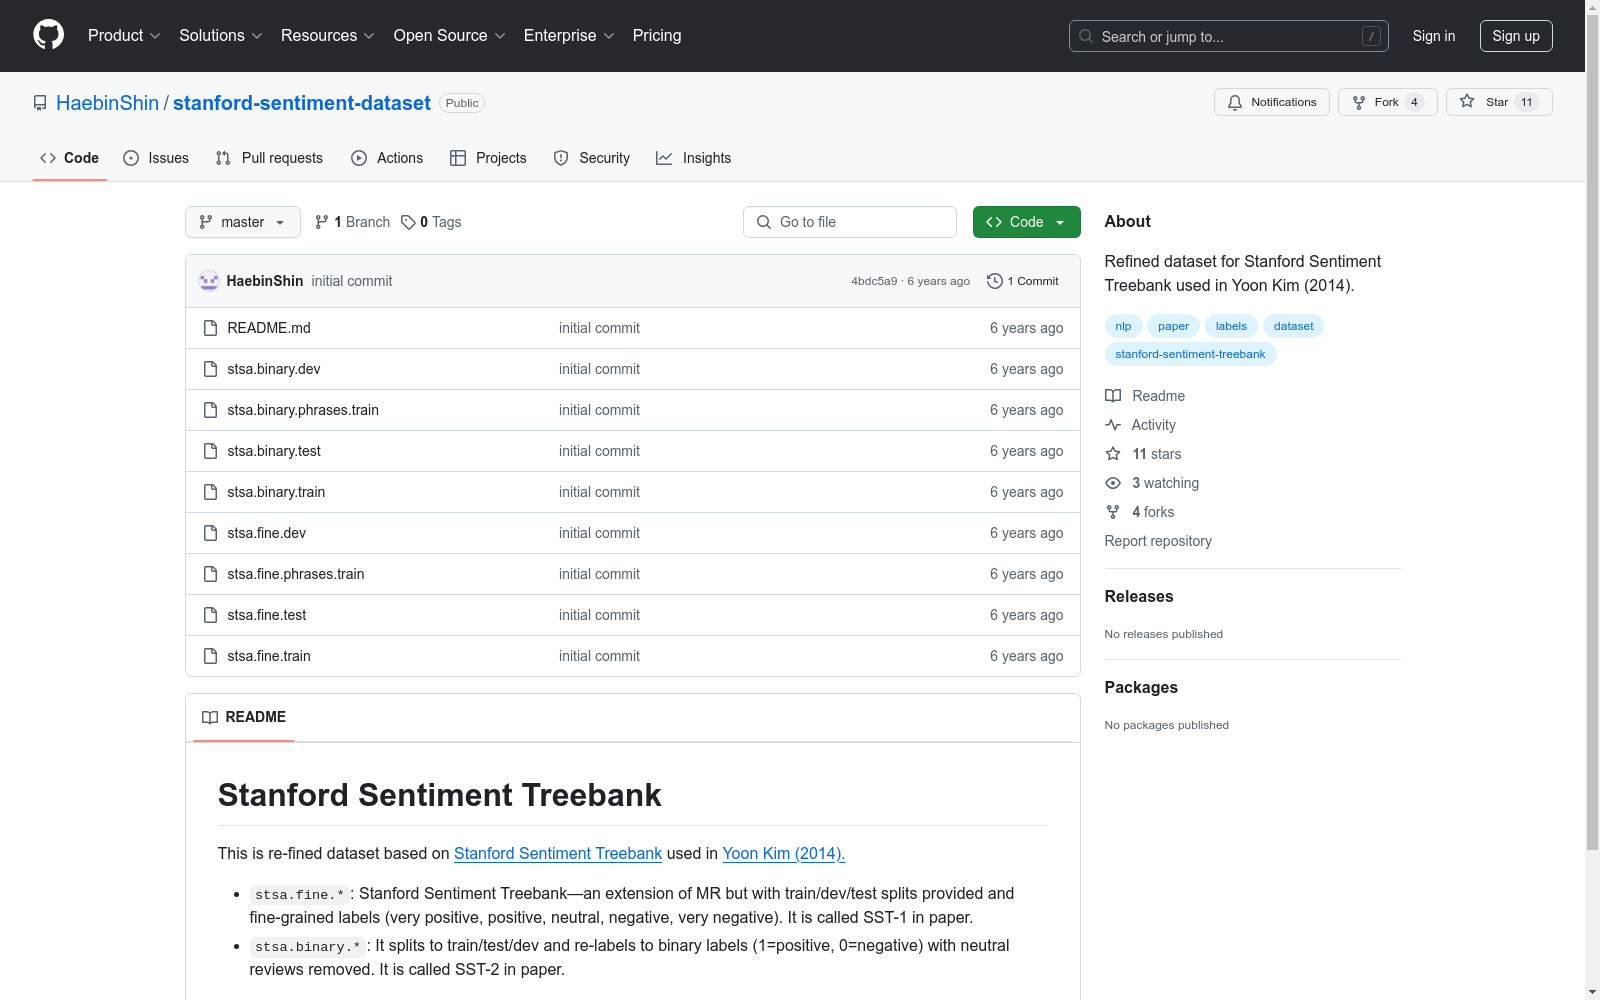Click the Security shield icon tab
This screenshot has width=1600, height=1000.
pos(560,158)
